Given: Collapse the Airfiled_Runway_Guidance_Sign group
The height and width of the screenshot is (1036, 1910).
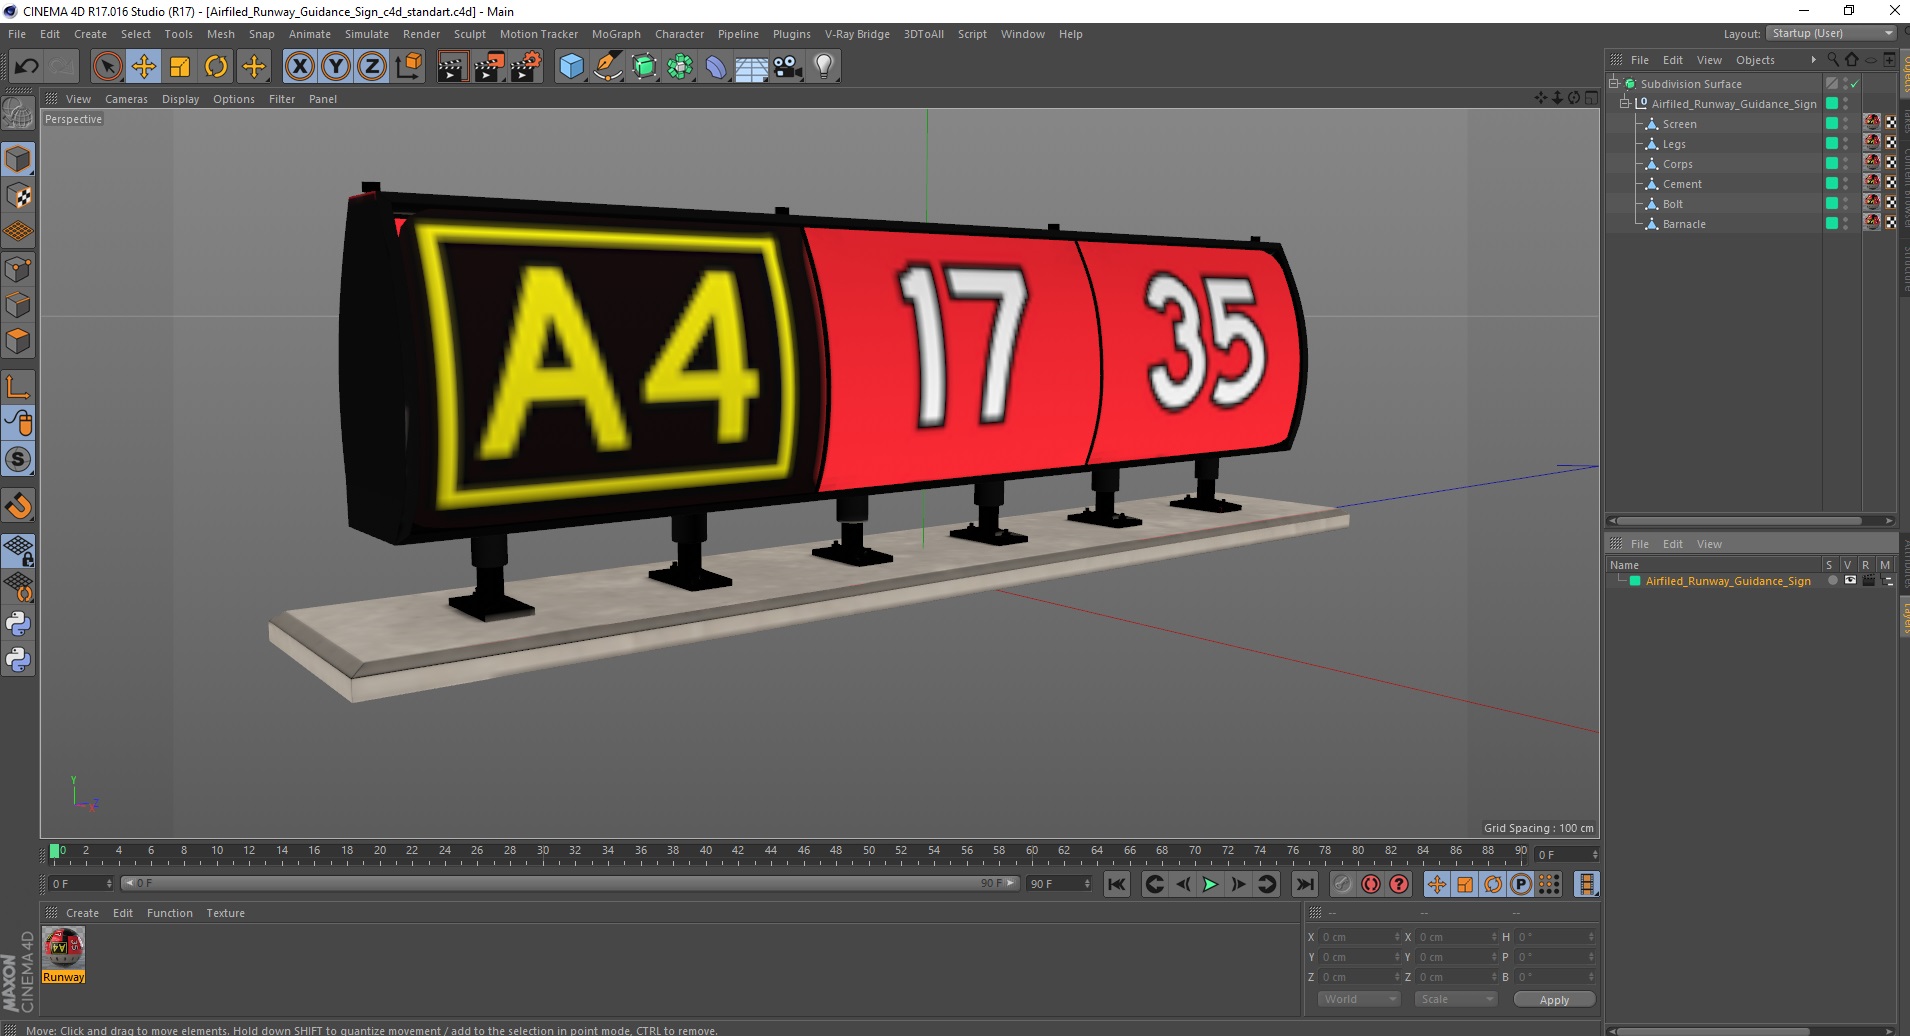Looking at the screenshot, I should [1625, 104].
